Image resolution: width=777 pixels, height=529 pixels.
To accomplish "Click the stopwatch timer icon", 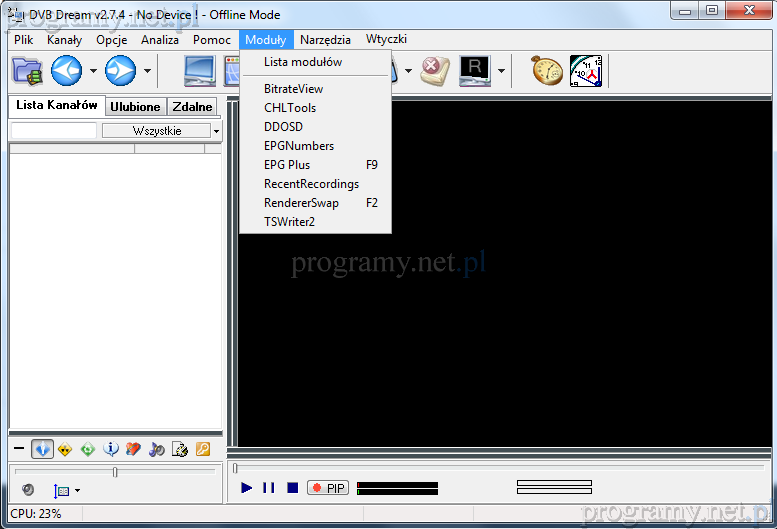I will [x=547, y=71].
